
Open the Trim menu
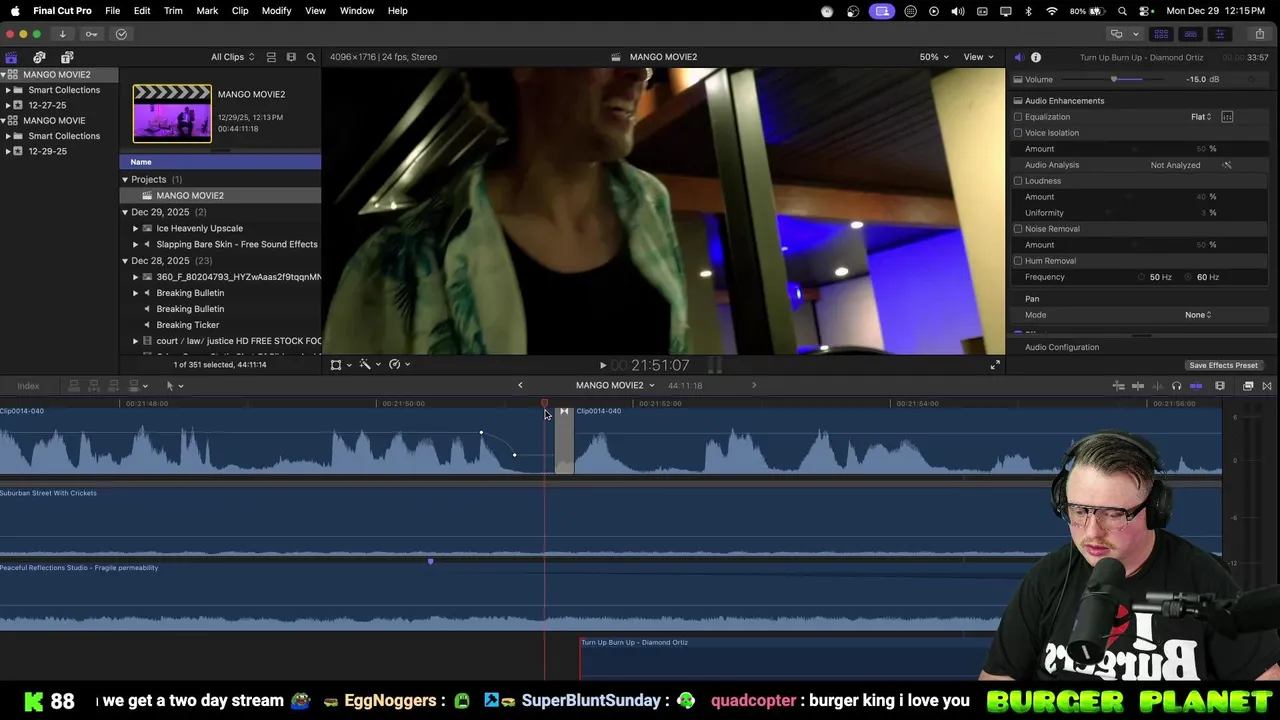pos(173,10)
